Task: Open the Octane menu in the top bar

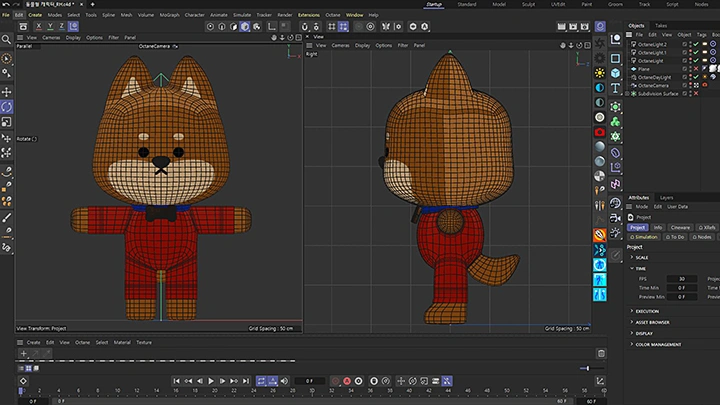Action: (x=333, y=15)
